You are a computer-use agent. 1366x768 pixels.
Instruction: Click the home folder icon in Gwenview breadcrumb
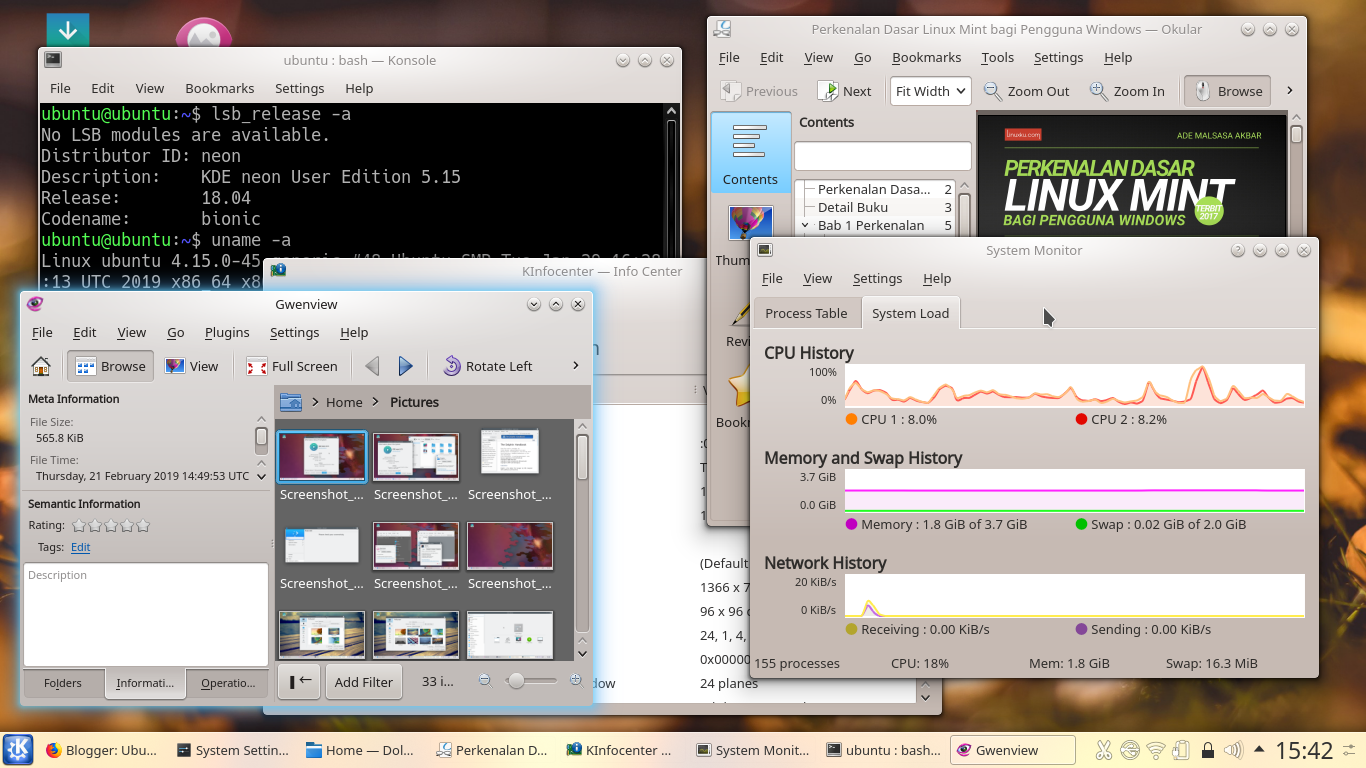pyautogui.click(x=292, y=402)
